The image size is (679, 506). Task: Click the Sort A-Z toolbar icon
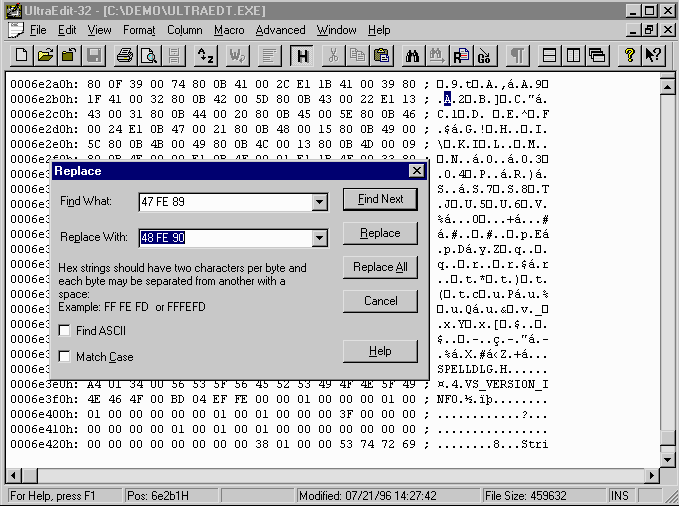[x=206, y=55]
